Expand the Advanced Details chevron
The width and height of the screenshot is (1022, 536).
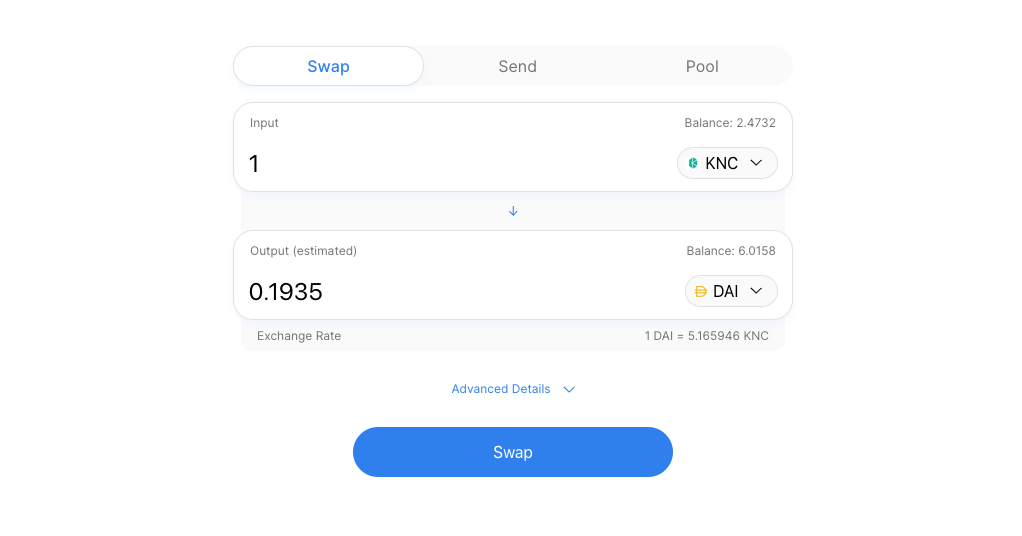pos(569,390)
